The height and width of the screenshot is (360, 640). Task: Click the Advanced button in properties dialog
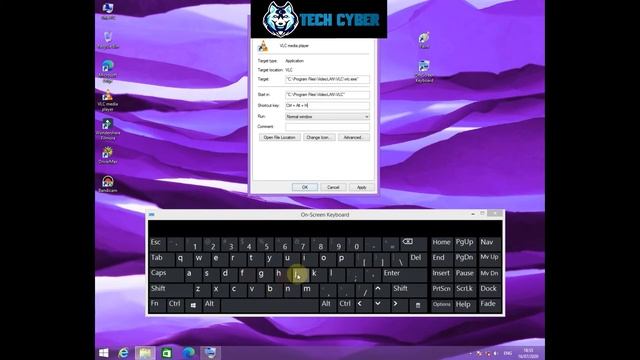[353, 138]
